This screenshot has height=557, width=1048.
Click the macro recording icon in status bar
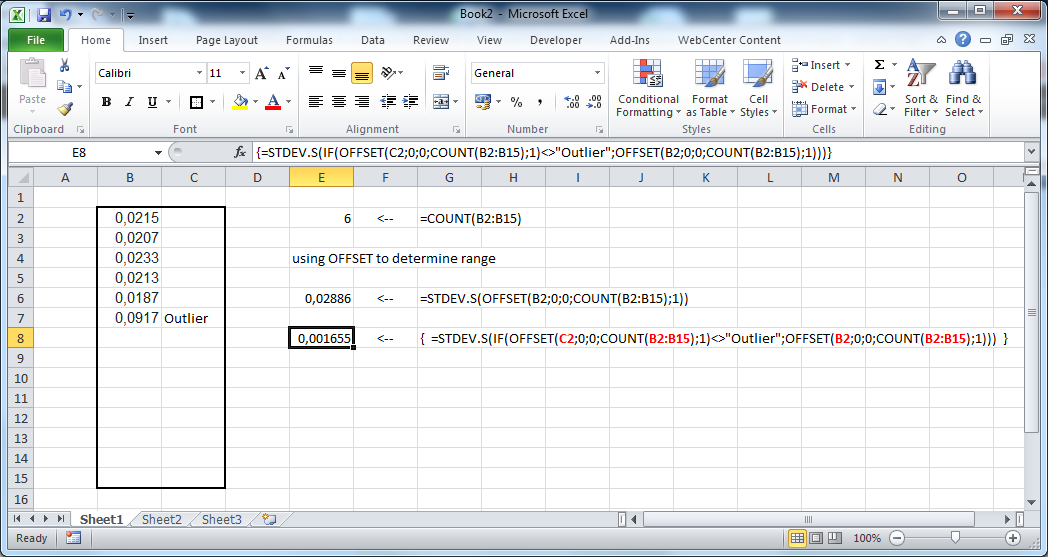tap(74, 538)
